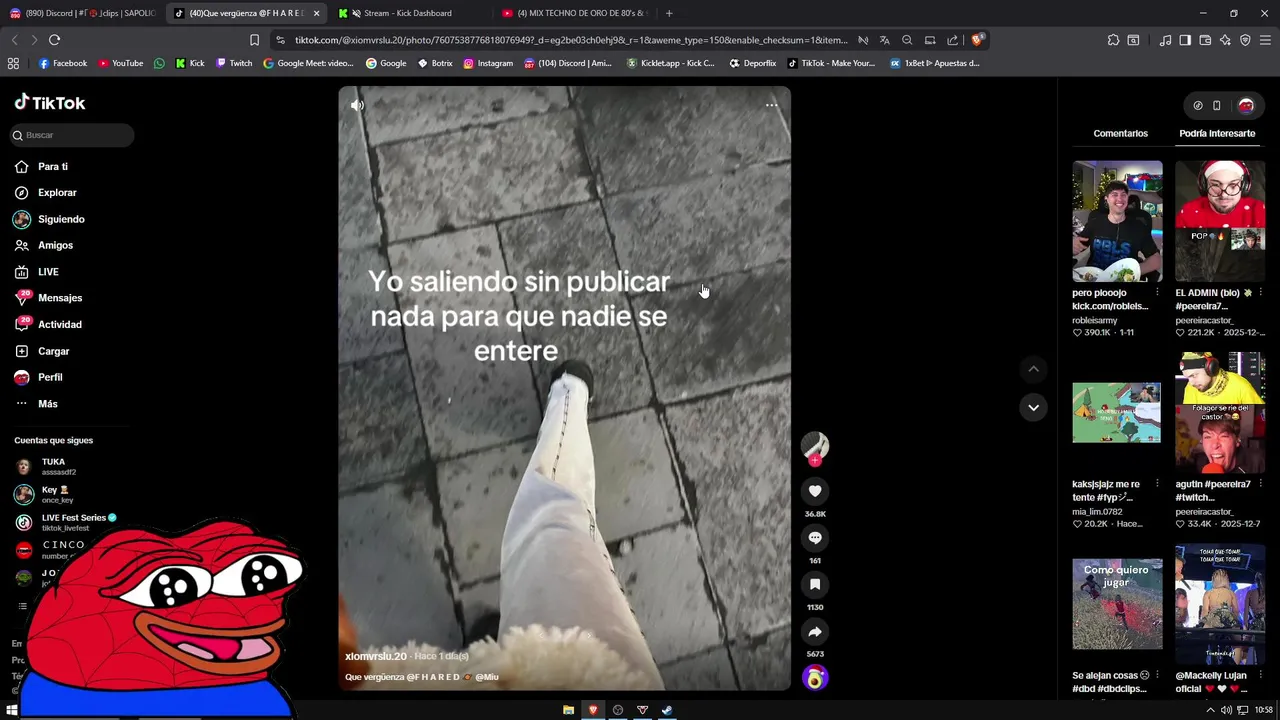This screenshot has height=720, width=1280.
Task: Mute the video with the speaker icon
Action: coord(357,105)
